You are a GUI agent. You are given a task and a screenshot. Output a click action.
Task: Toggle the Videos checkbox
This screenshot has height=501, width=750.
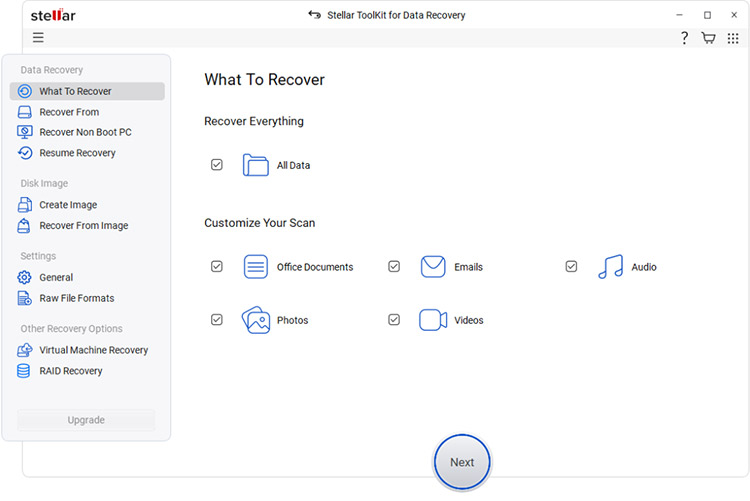coord(394,319)
